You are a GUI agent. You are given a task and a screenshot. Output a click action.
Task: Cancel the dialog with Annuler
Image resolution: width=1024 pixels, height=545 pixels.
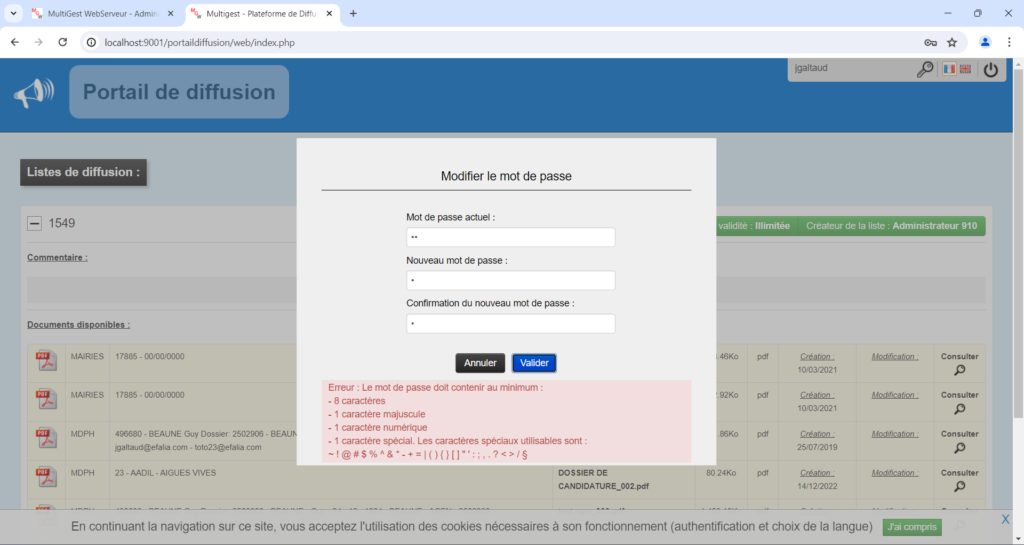pyautogui.click(x=480, y=363)
